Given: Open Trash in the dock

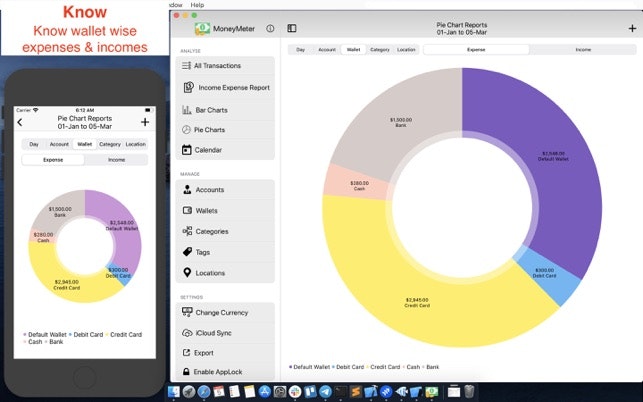Looking at the screenshot, I should pyautogui.click(x=470, y=392).
